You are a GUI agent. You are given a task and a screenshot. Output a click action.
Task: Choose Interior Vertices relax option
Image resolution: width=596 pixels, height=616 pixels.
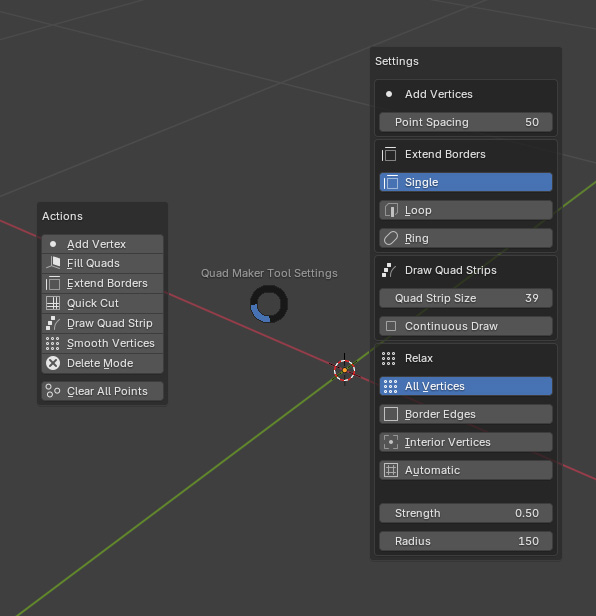466,442
